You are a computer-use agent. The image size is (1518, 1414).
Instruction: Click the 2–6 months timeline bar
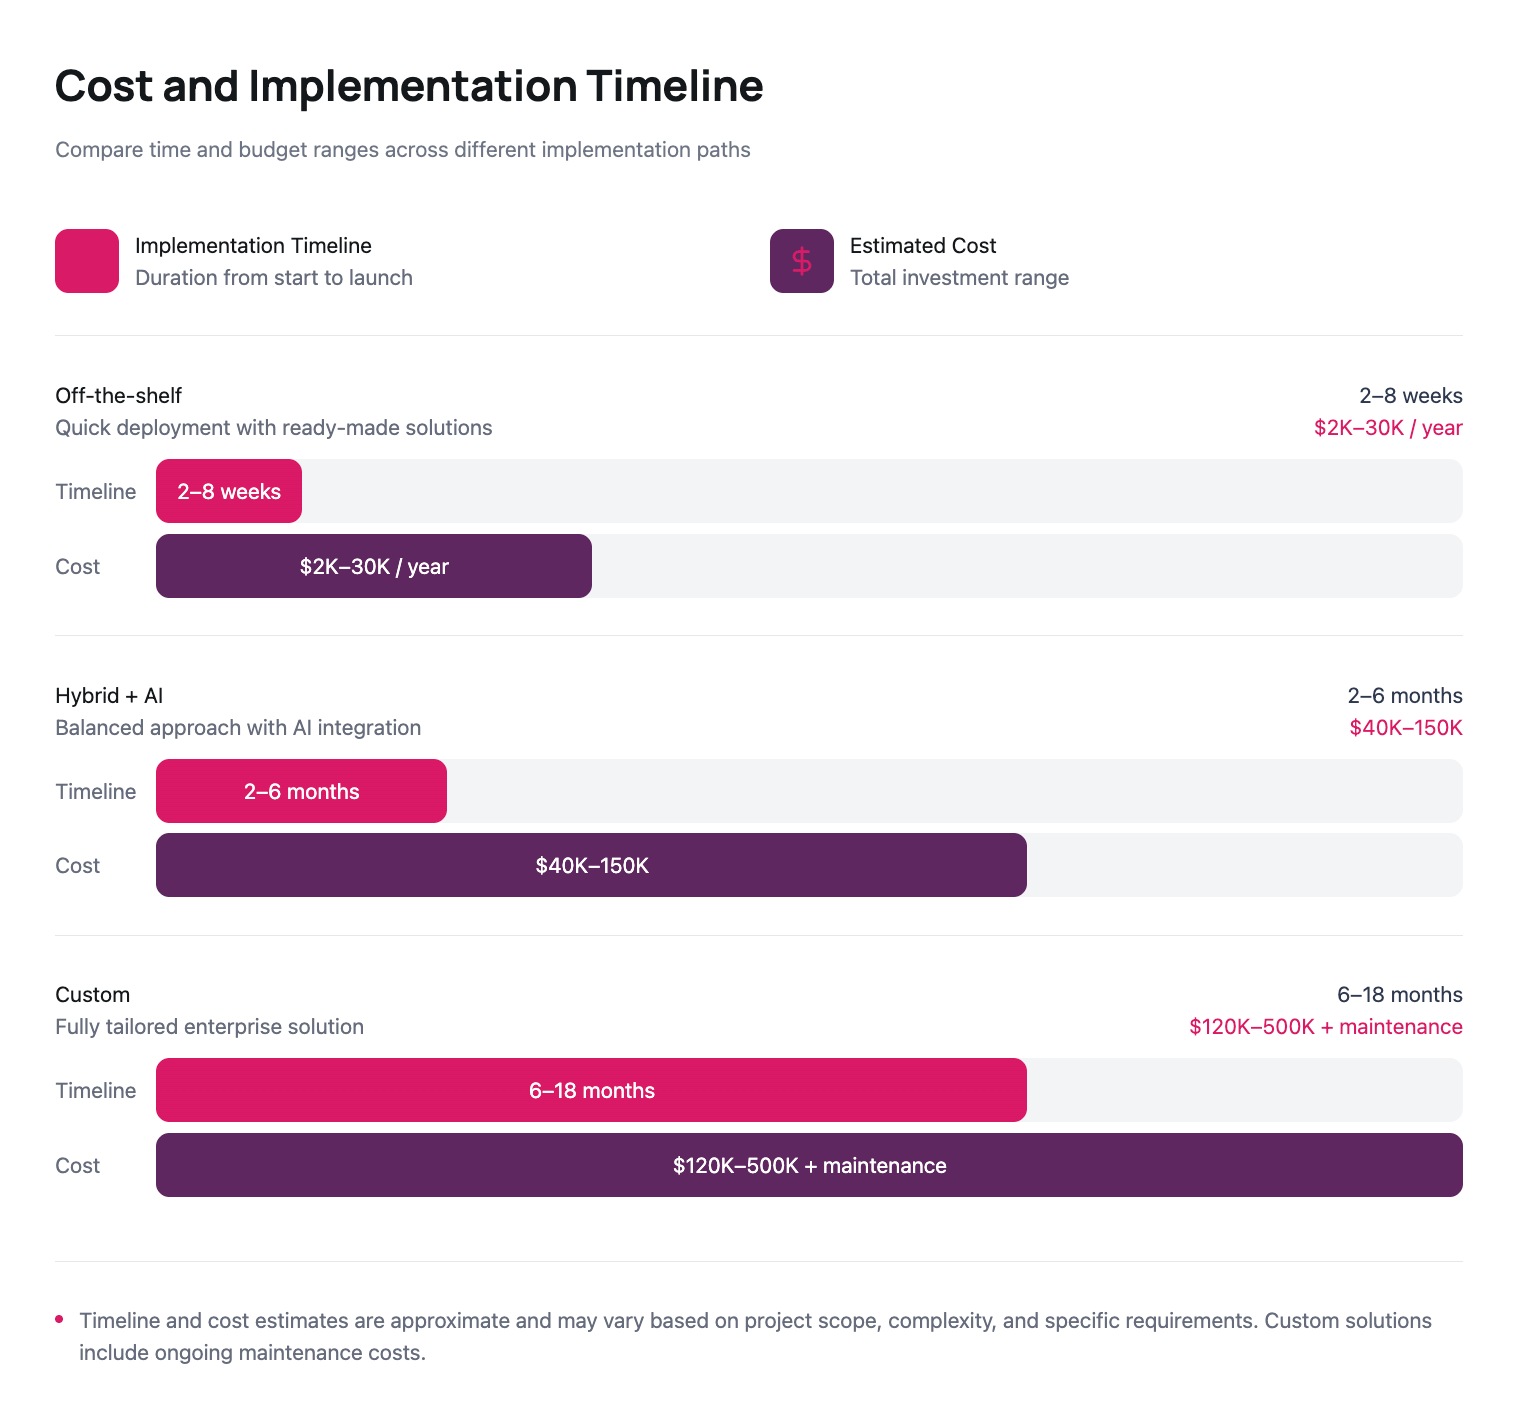(x=300, y=790)
